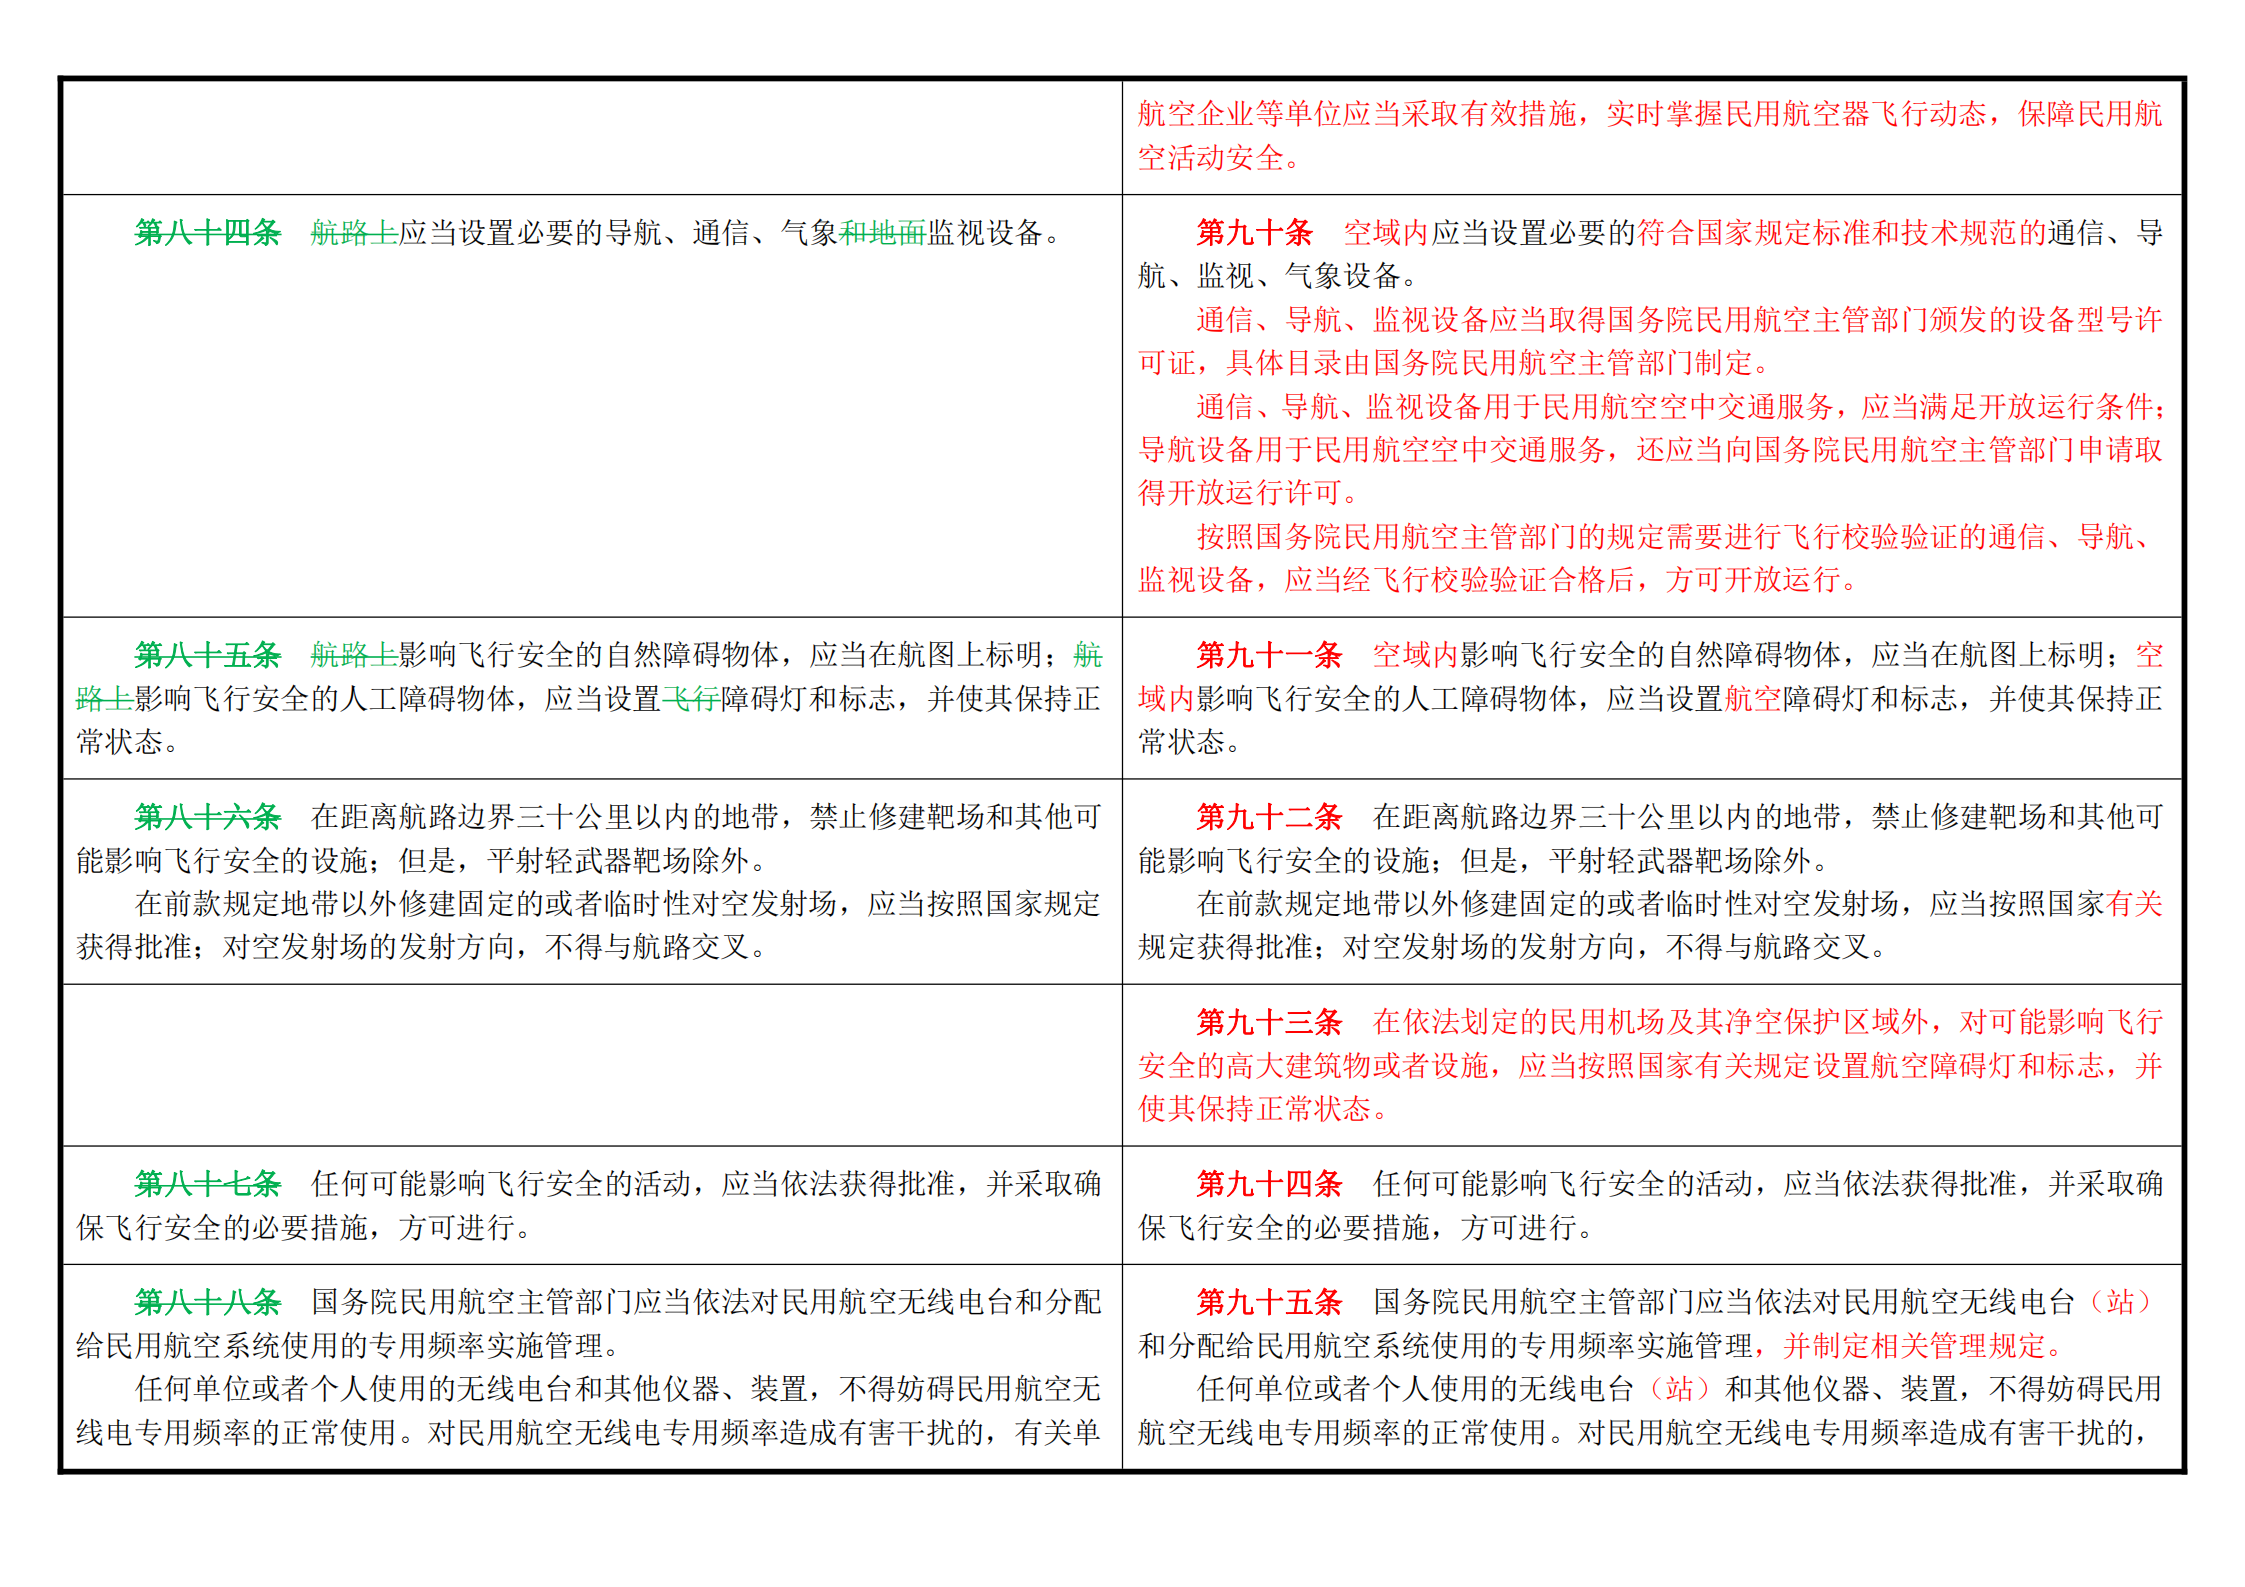Click the red text 航空 before 障碍灯
The height and width of the screenshot is (1587, 2245).
point(1753,698)
